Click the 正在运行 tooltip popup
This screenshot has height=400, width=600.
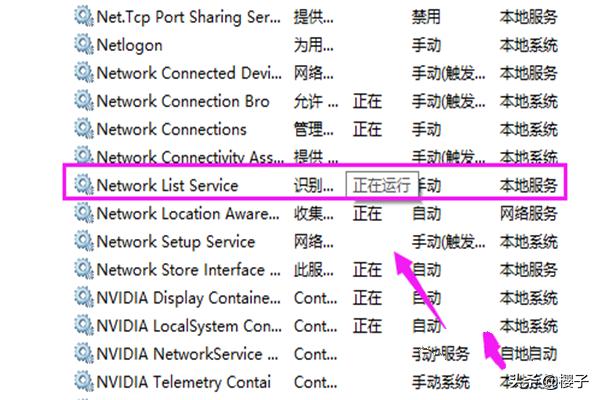(380, 186)
